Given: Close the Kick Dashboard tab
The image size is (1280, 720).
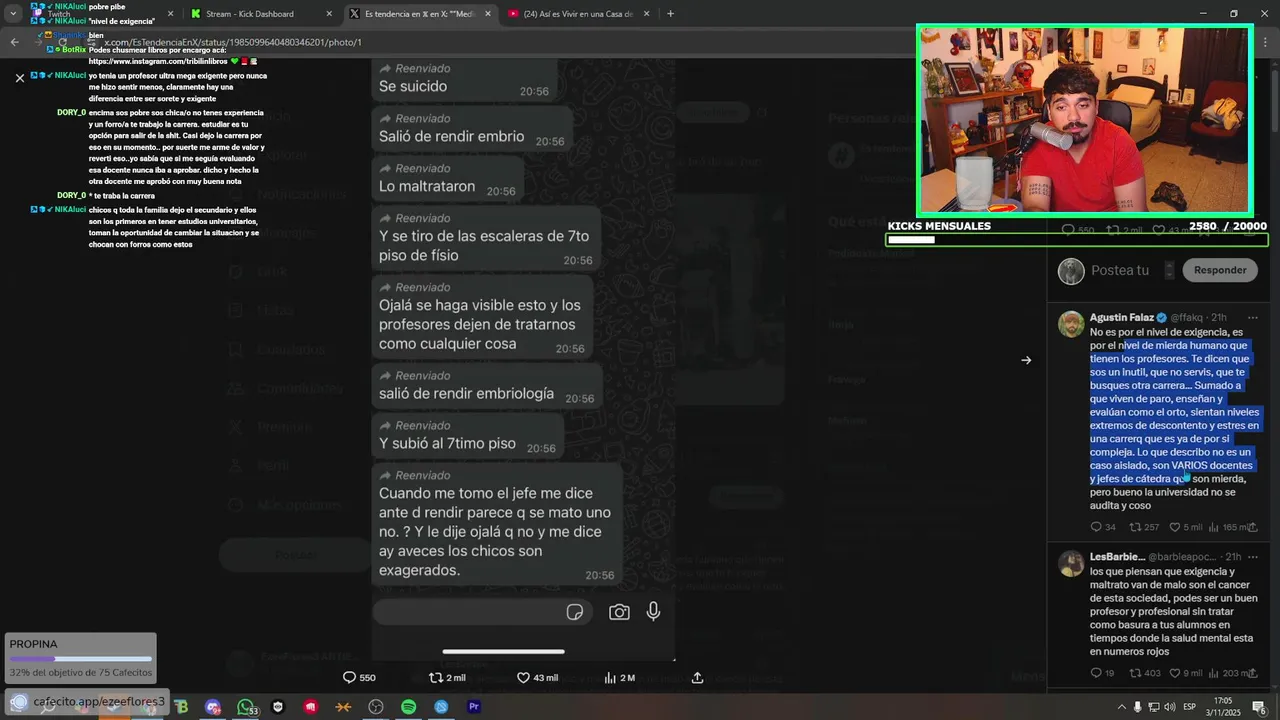Looking at the screenshot, I should coord(329,14).
